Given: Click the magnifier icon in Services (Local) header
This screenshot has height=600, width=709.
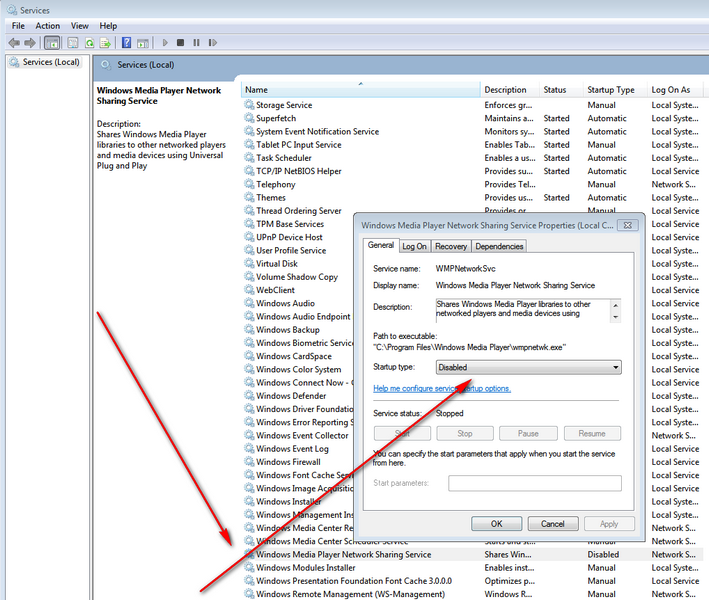Looking at the screenshot, I should coord(106,65).
